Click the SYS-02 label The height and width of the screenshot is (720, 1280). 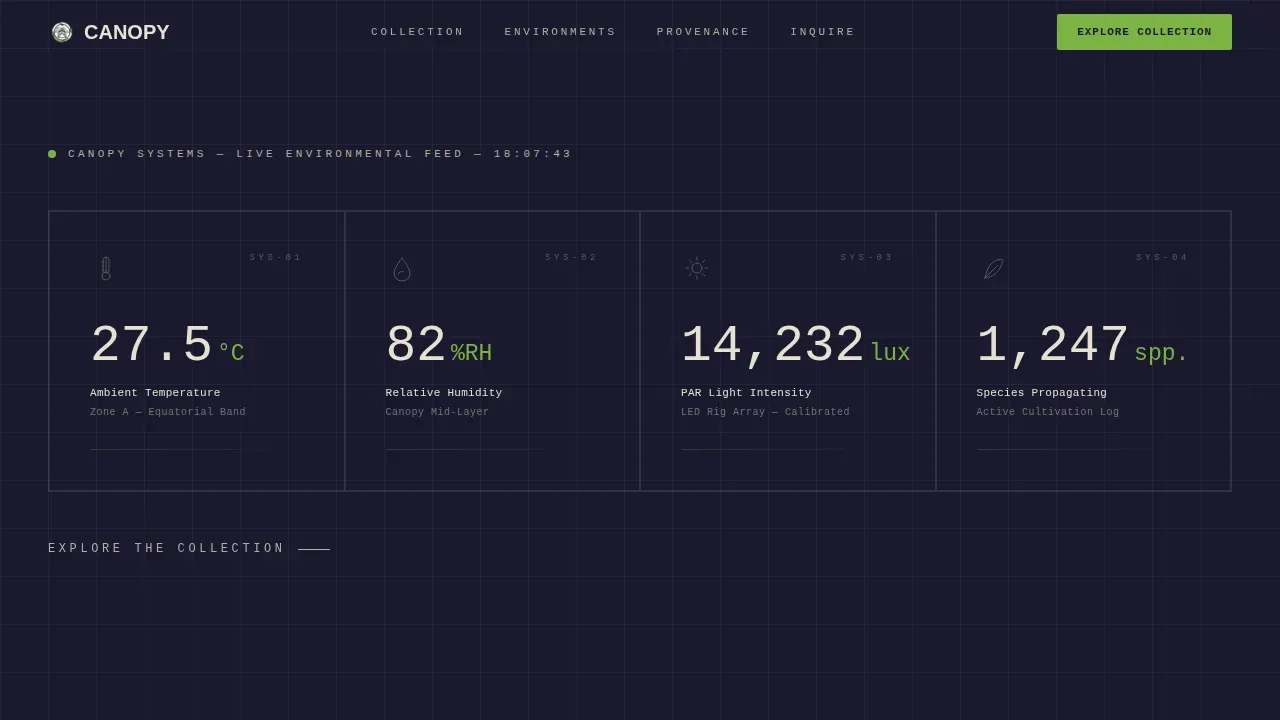571,257
